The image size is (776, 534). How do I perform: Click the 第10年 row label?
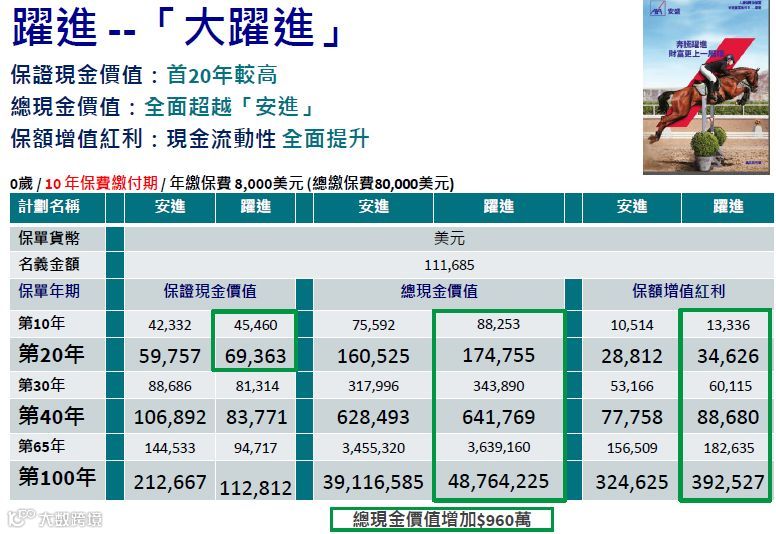click(x=42, y=324)
